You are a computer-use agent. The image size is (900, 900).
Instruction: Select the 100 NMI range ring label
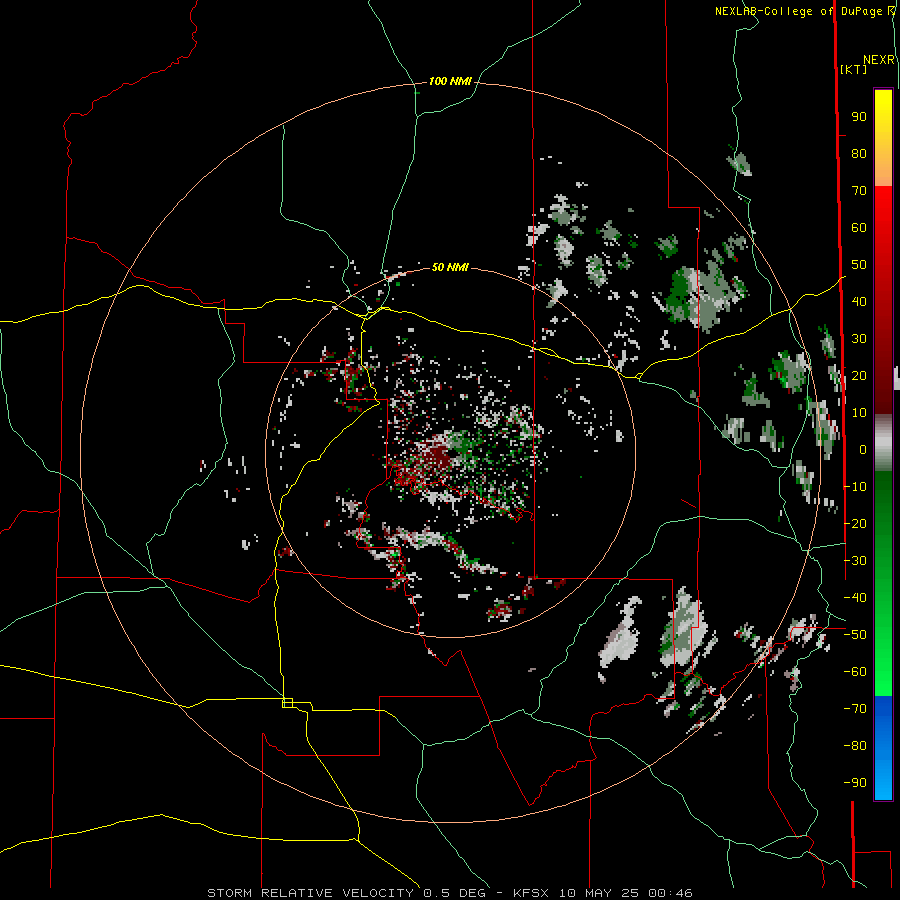click(450, 82)
